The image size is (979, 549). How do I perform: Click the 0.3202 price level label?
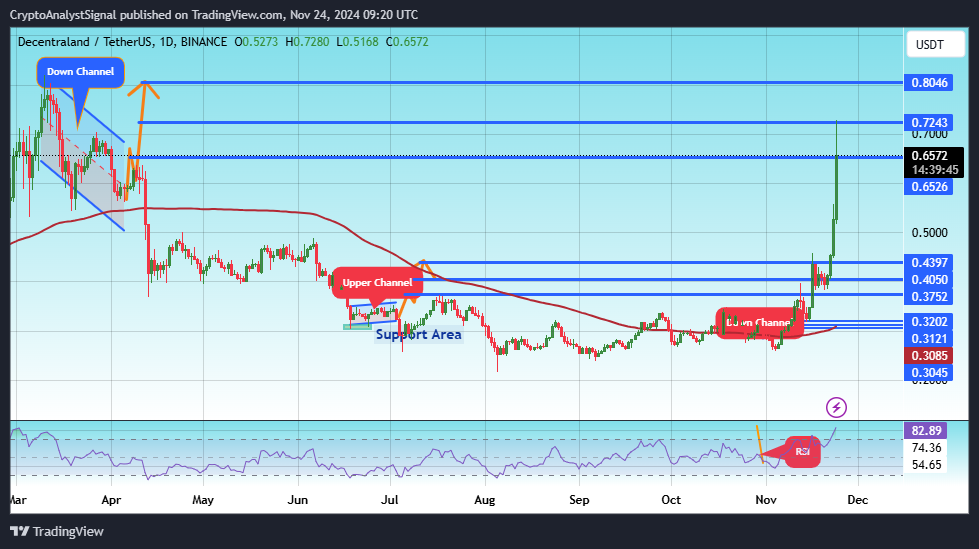[x=928, y=322]
